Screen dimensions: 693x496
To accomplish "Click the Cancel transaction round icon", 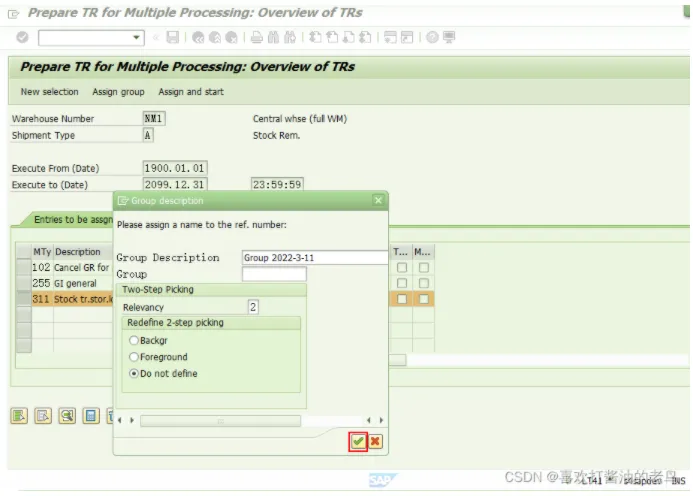I will coord(231,38).
